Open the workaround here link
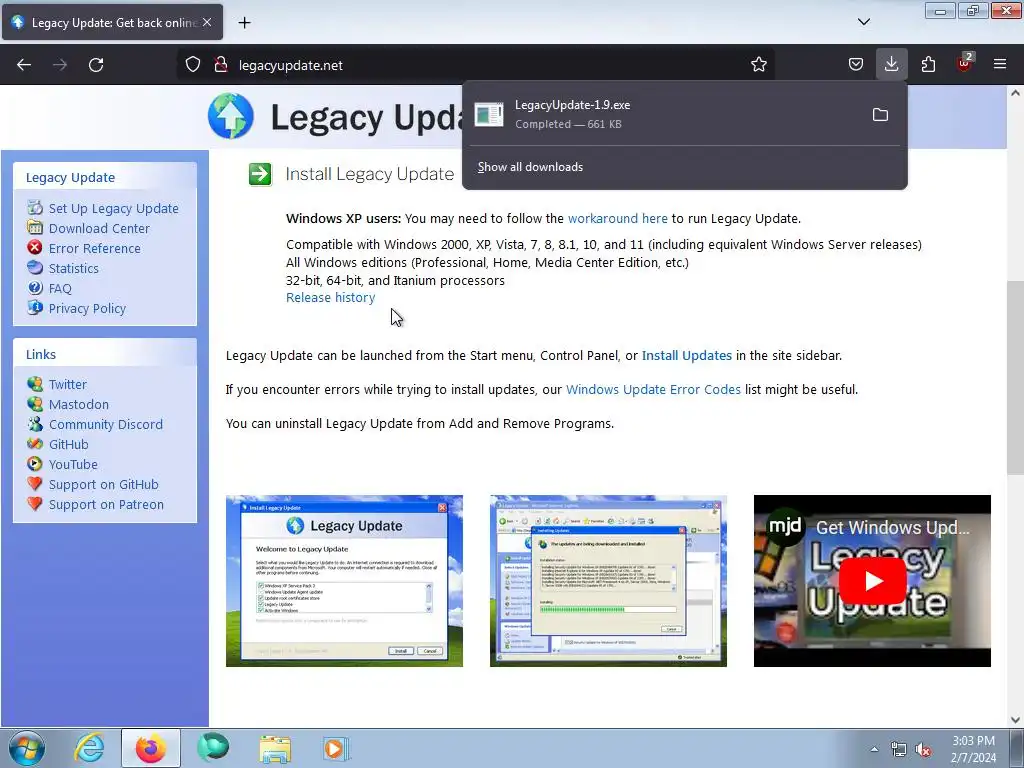The height and width of the screenshot is (768, 1024). click(618, 219)
